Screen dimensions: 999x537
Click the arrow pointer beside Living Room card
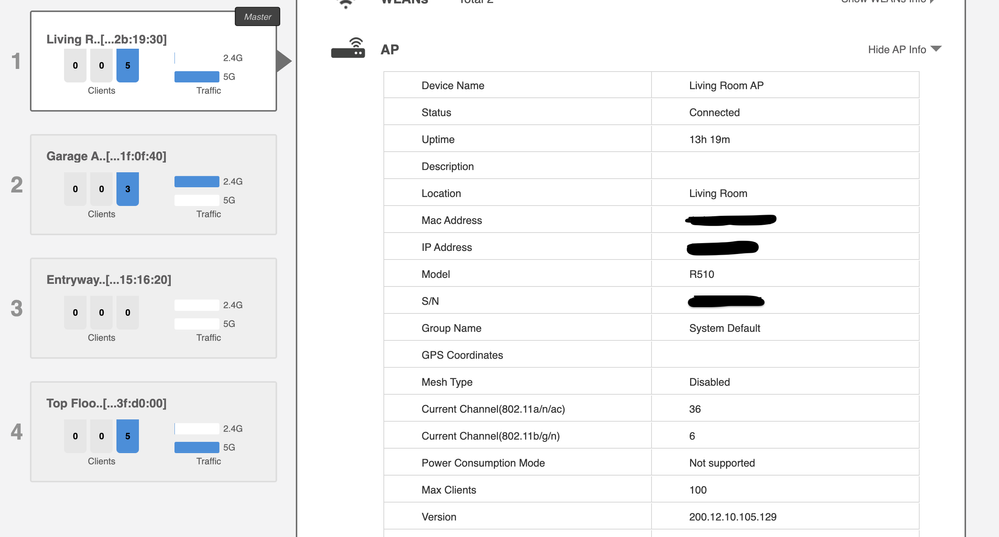coord(284,62)
